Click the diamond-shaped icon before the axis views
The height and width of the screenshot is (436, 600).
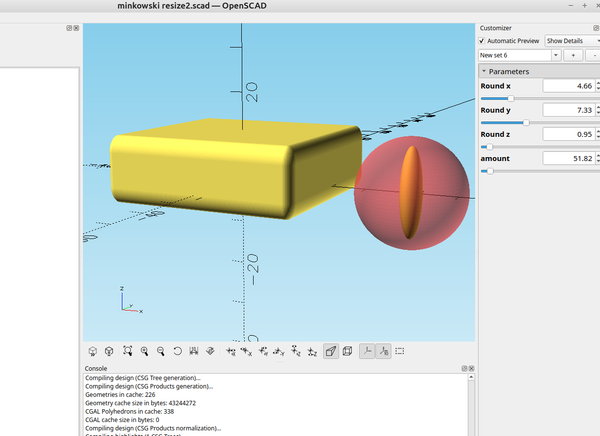coord(210,351)
